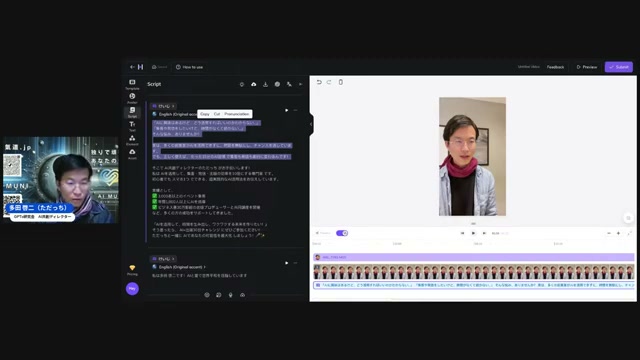Click the round floating button at canvas bottom-right
Screen dimensions: 640x360
tap(629, 218)
